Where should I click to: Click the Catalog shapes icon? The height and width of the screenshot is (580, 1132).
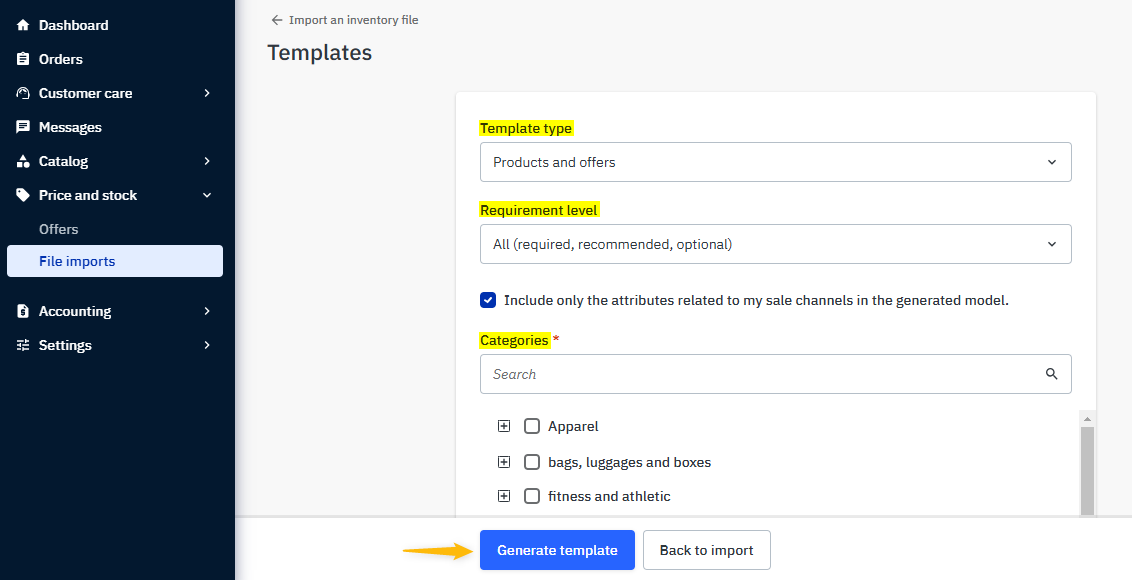pyautogui.click(x=23, y=161)
